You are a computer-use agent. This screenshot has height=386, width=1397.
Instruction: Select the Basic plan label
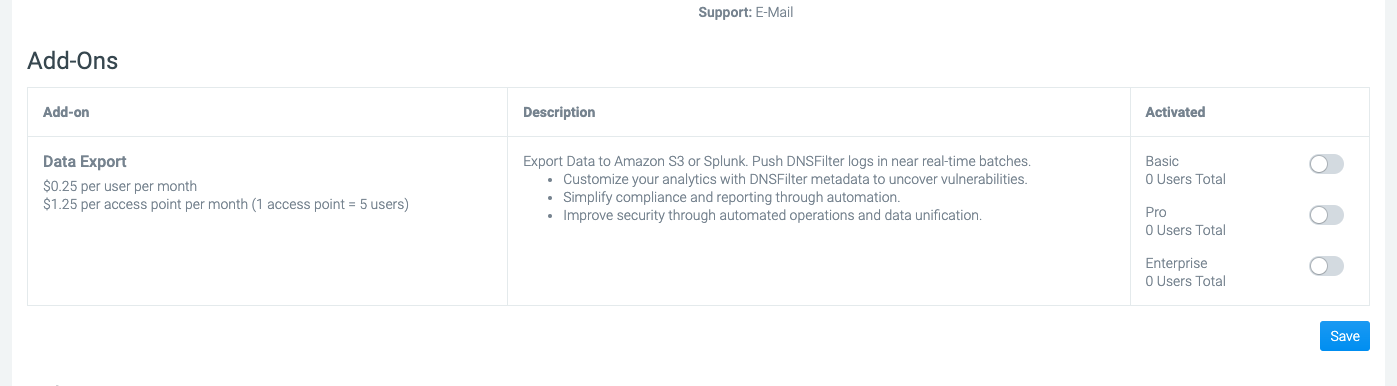click(1162, 161)
